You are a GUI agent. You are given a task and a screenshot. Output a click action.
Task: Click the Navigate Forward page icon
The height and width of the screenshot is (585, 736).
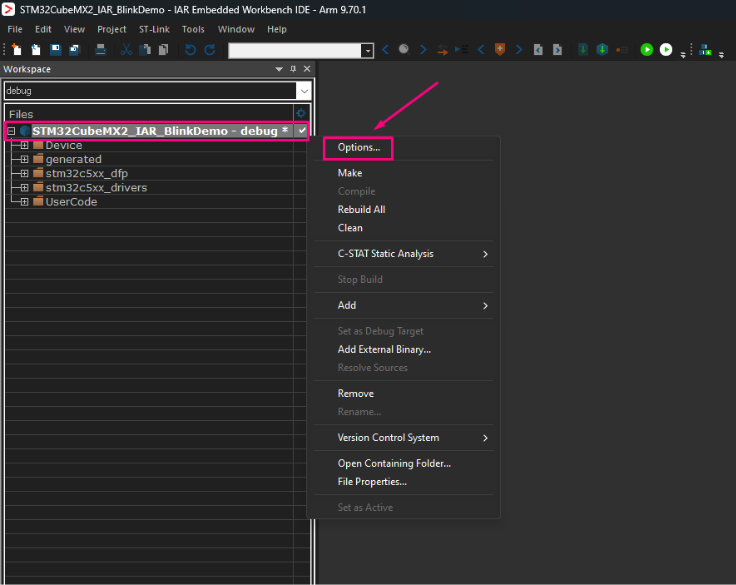click(557, 49)
